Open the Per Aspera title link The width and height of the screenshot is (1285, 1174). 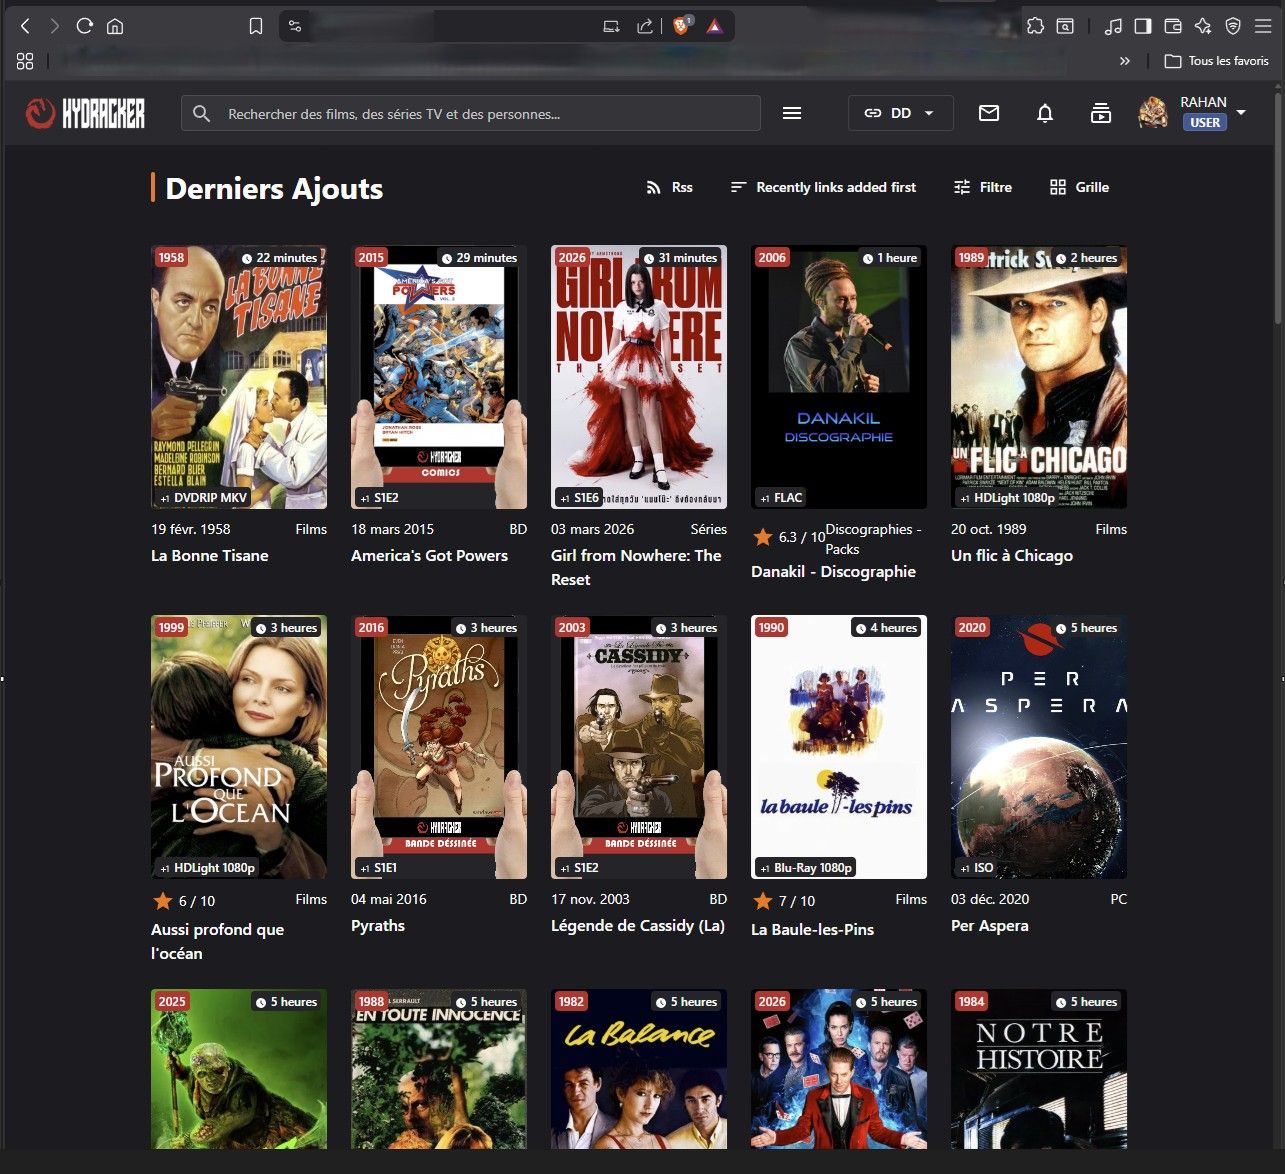(990, 926)
